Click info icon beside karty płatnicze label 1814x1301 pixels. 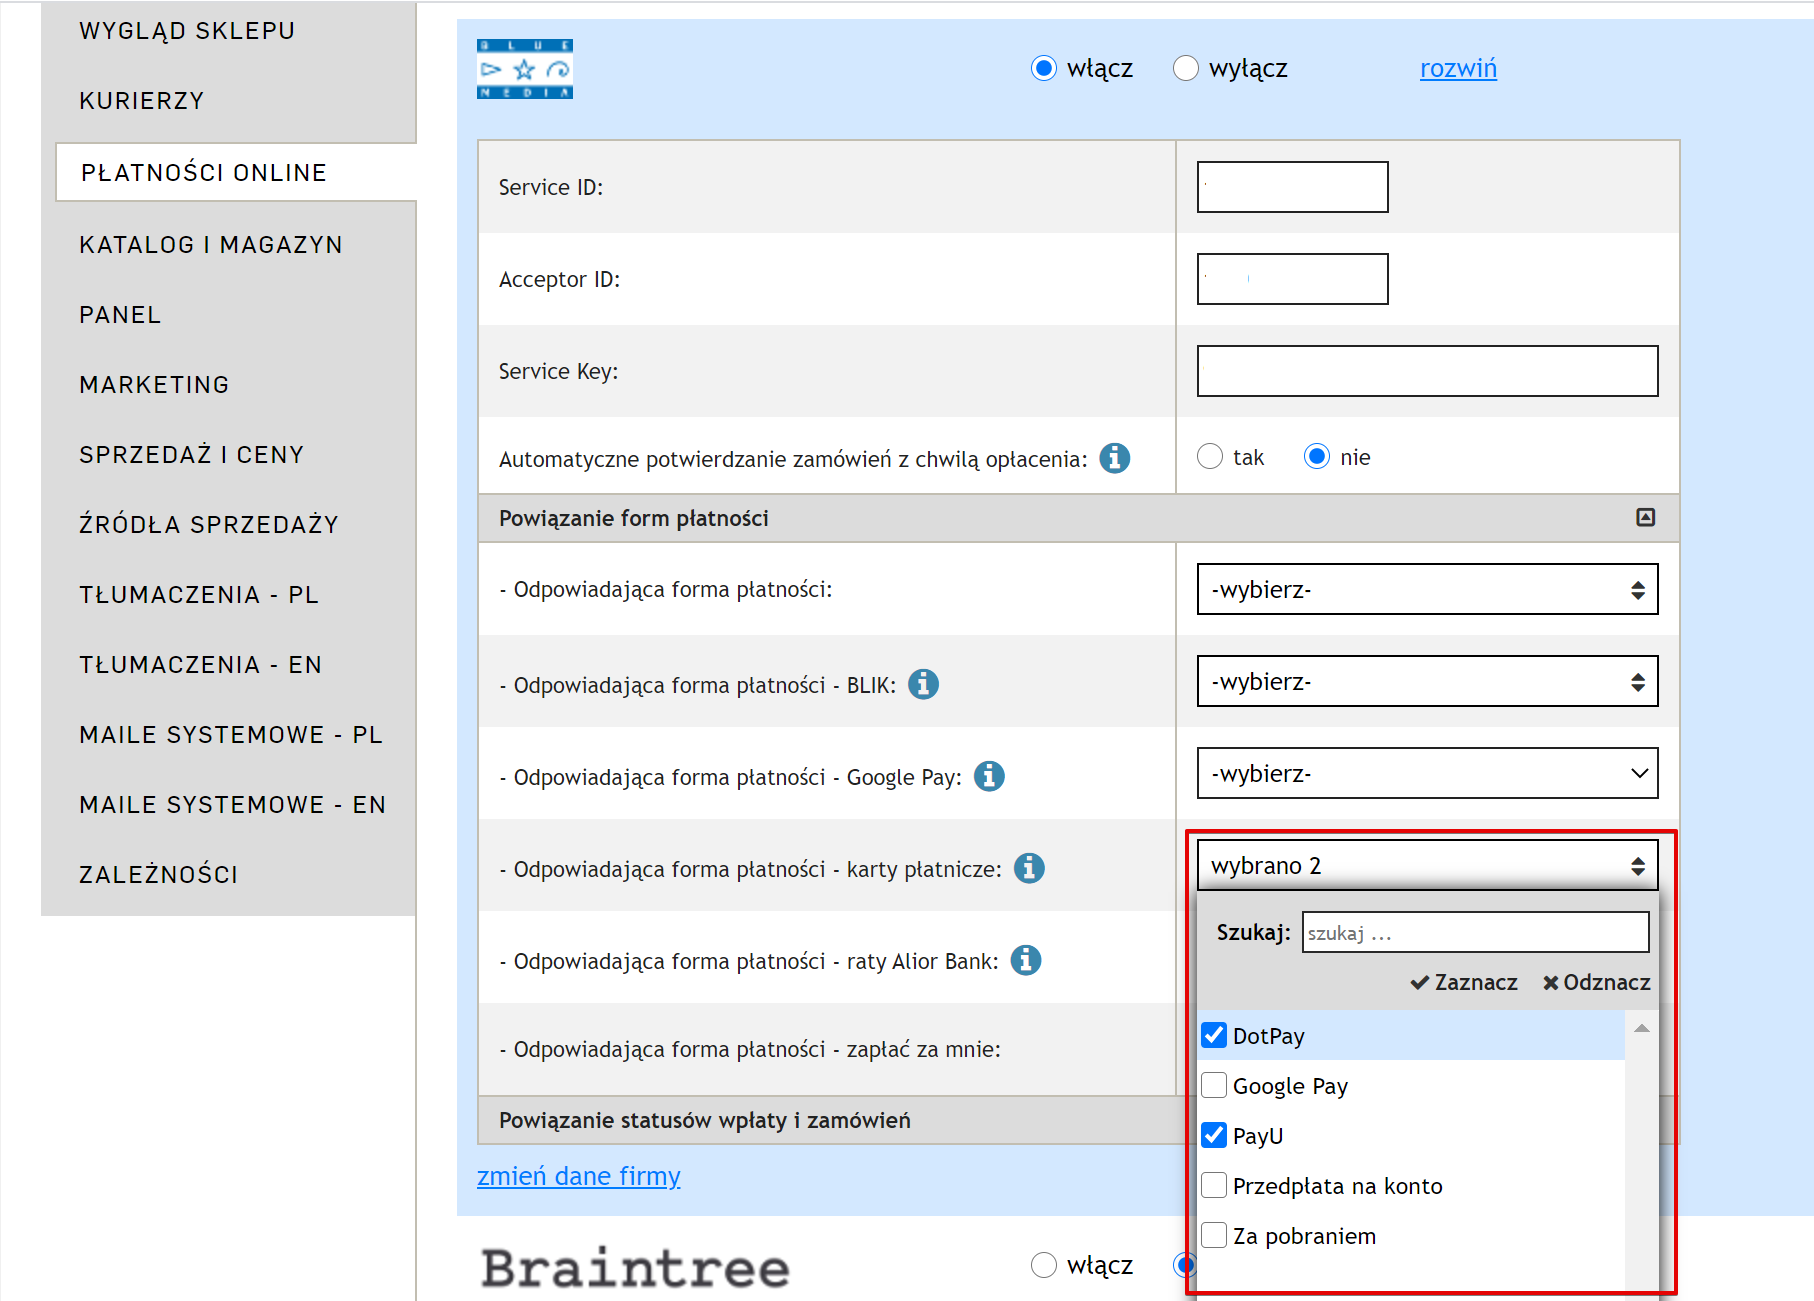[1029, 868]
